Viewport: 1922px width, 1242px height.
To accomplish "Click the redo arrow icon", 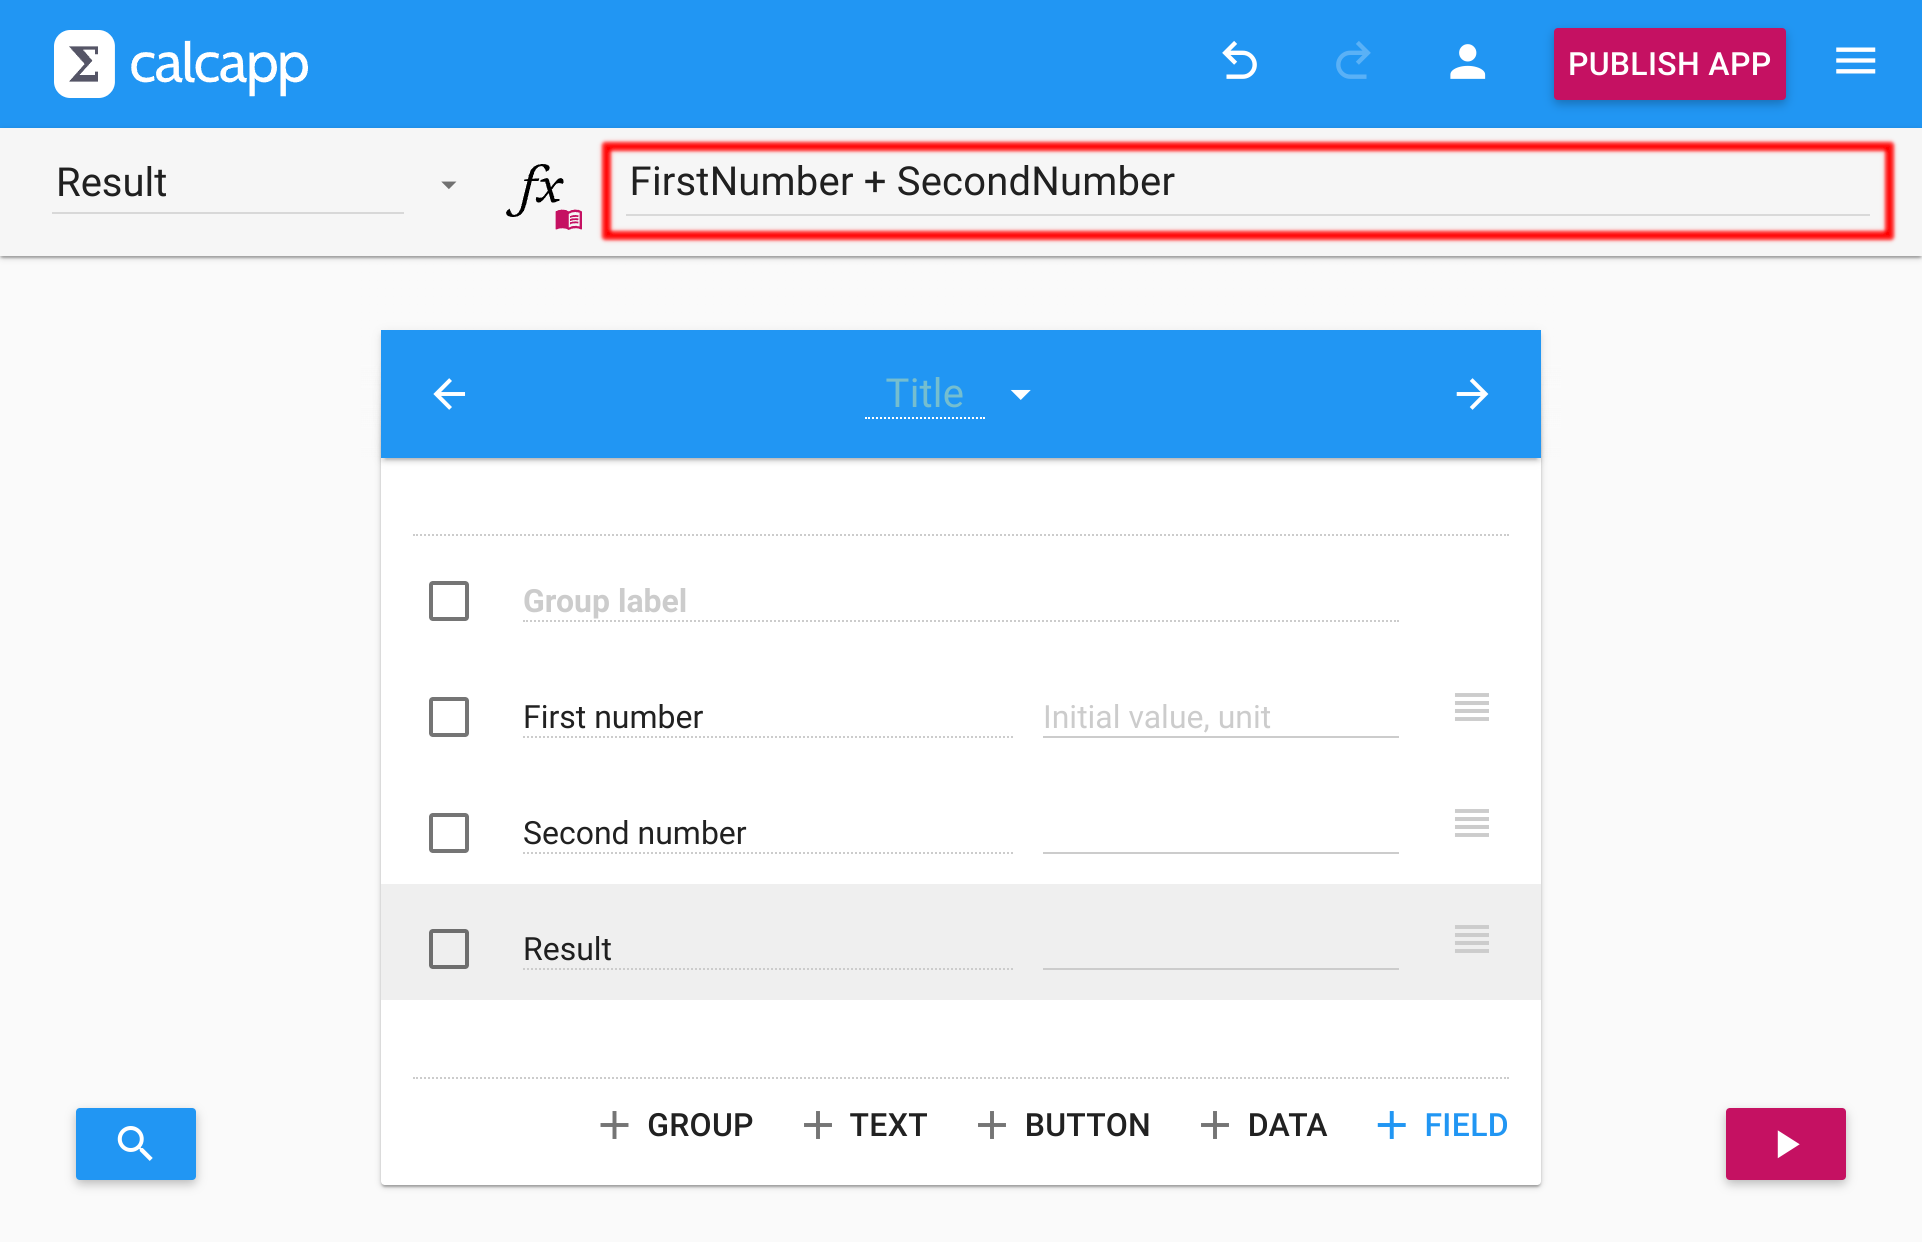I will pyautogui.click(x=1352, y=62).
